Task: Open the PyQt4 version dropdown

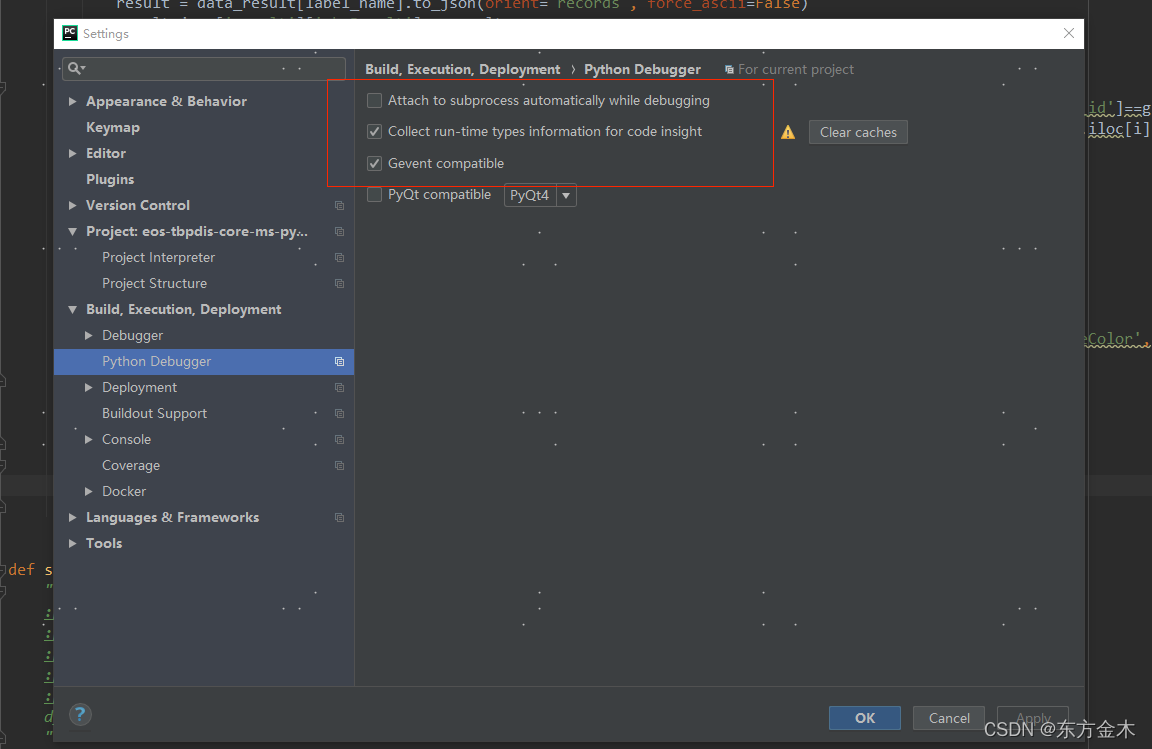Action: [x=566, y=195]
